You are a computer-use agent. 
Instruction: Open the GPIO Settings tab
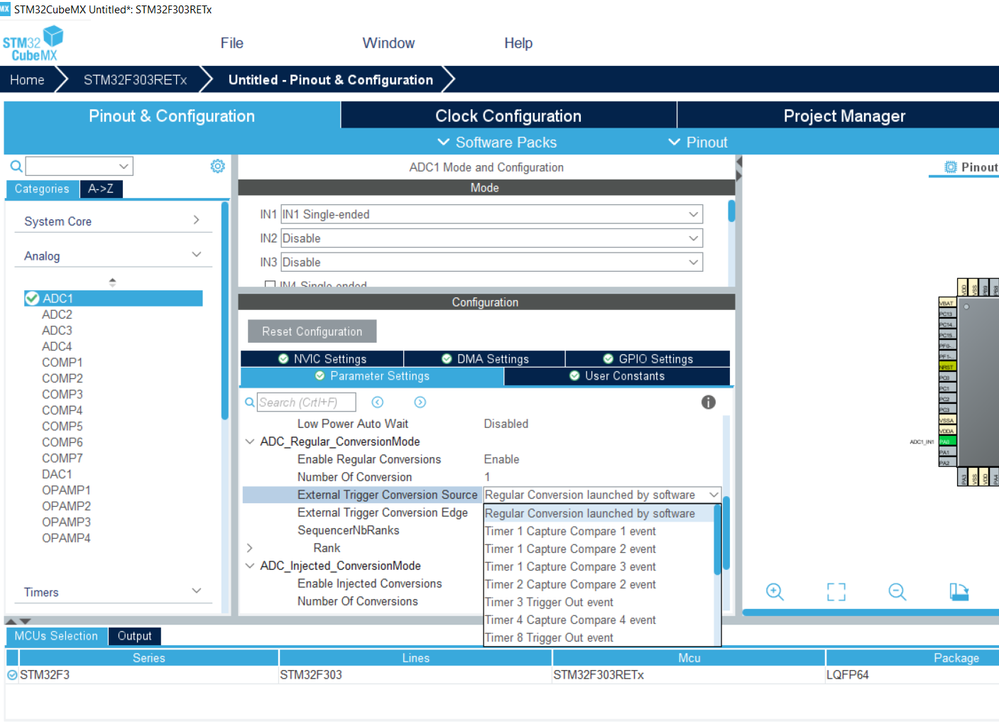[x=647, y=359]
